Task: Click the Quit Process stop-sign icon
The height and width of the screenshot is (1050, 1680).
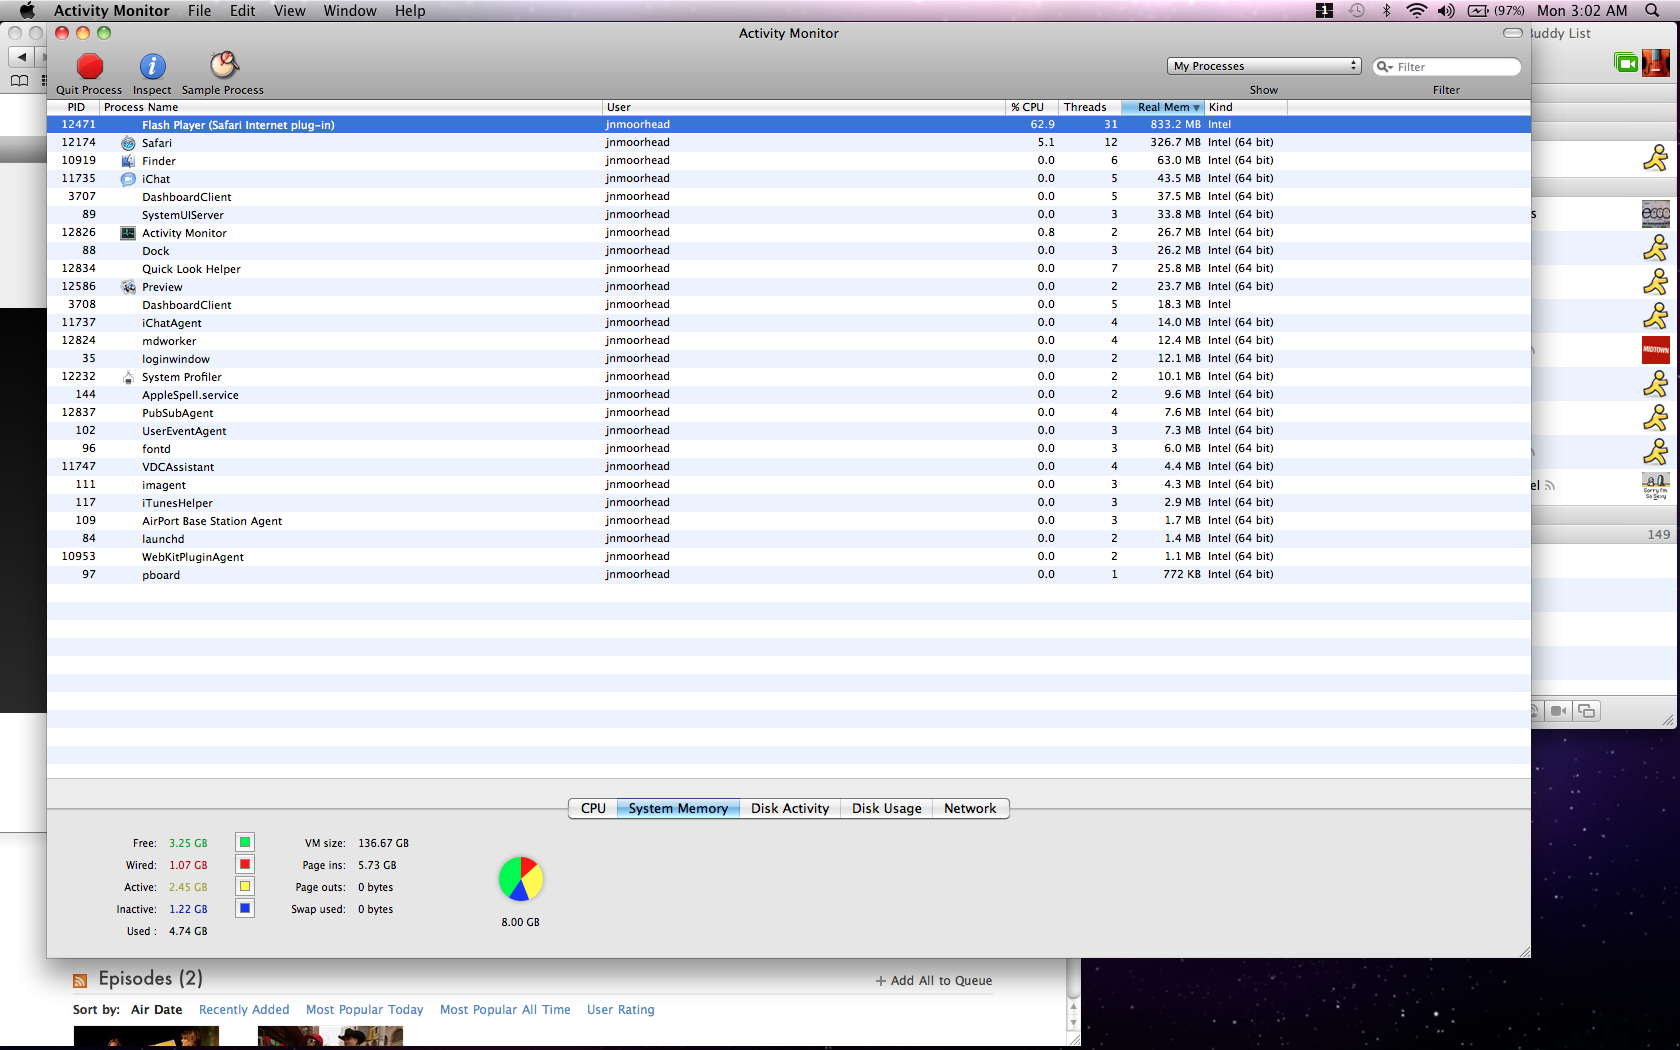Action: pyautogui.click(x=90, y=66)
